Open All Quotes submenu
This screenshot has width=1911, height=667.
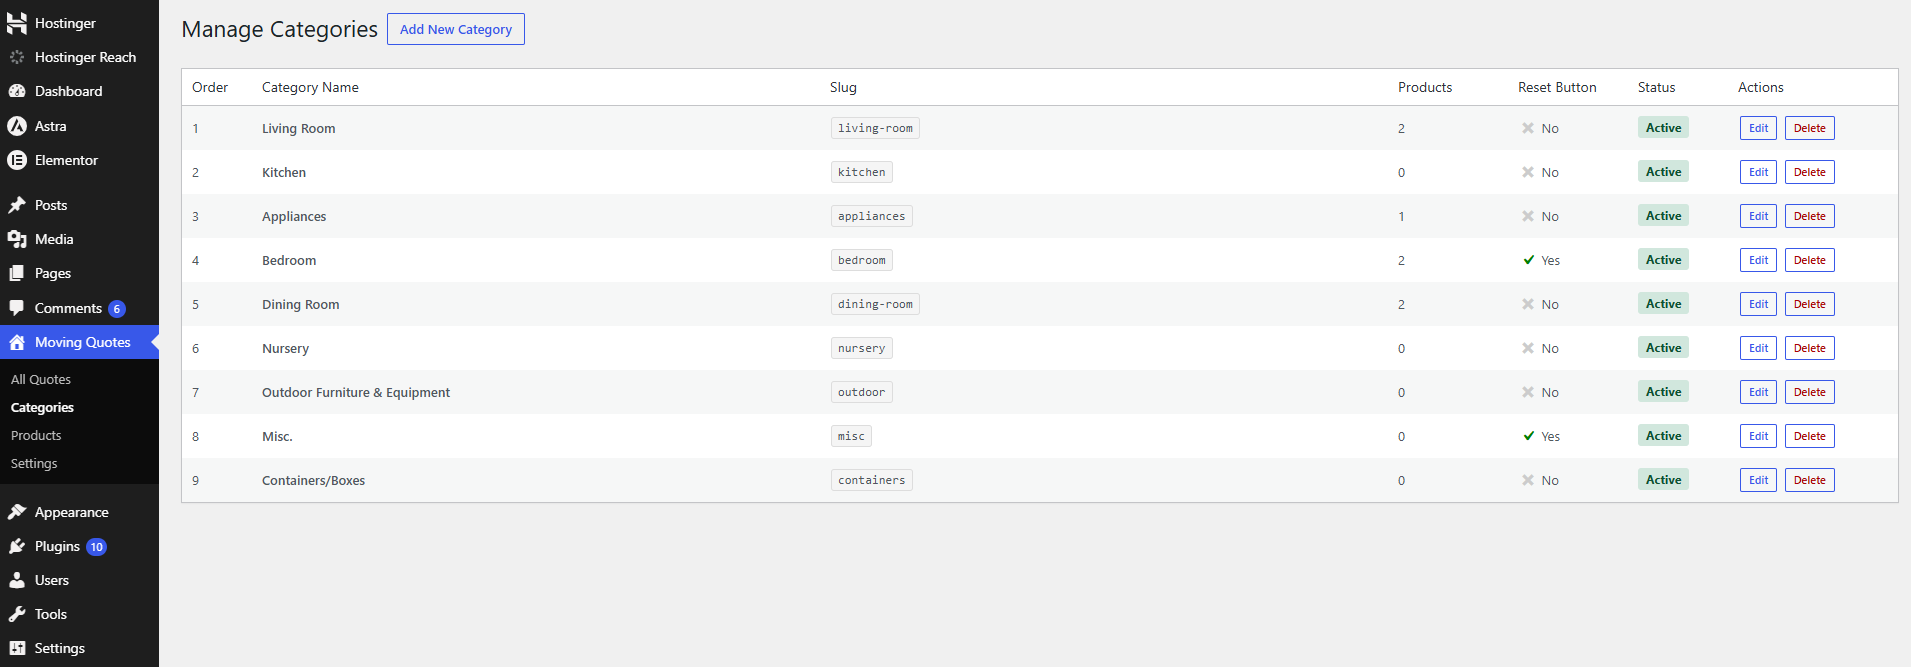click(x=41, y=379)
